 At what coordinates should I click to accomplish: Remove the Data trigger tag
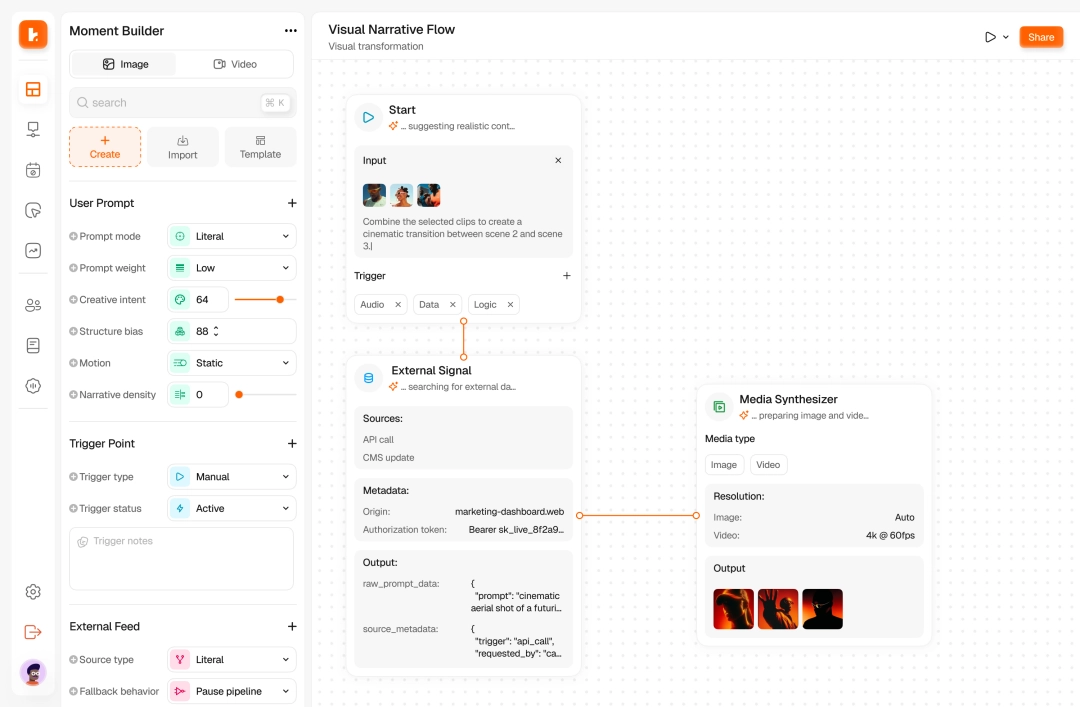pos(453,305)
